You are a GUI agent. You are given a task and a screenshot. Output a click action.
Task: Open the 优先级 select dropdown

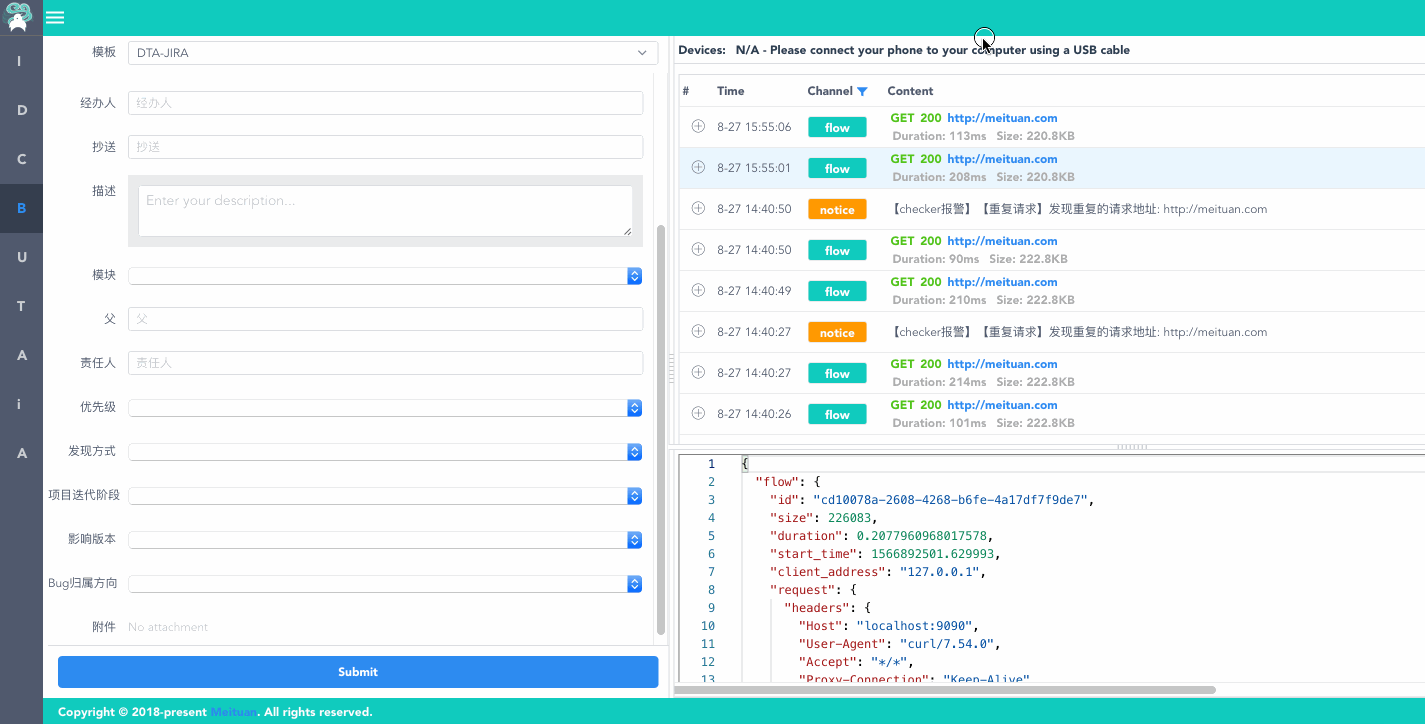click(x=385, y=408)
